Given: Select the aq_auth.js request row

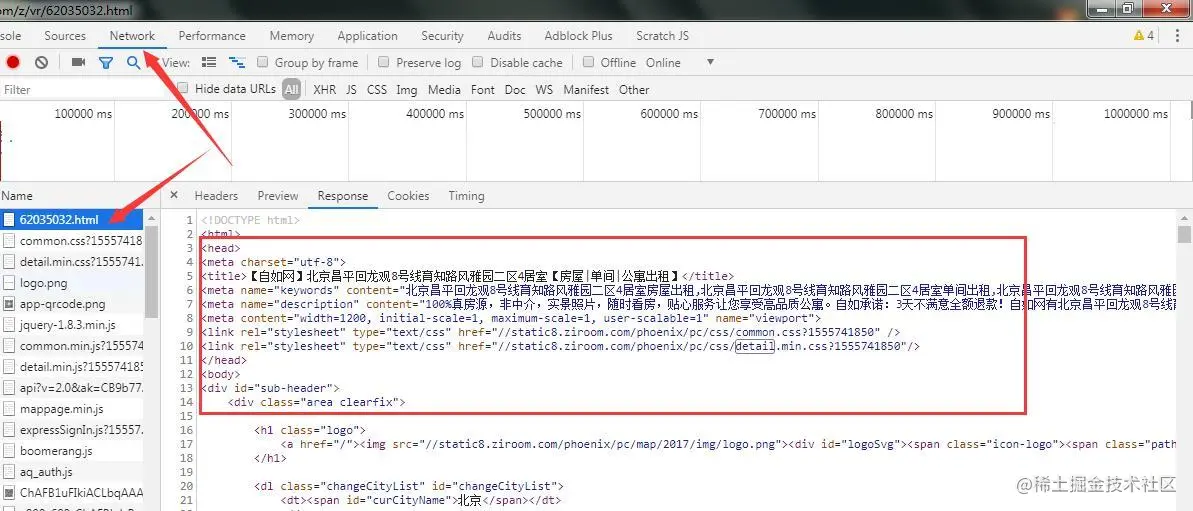Looking at the screenshot, I should tap(72, 472).
